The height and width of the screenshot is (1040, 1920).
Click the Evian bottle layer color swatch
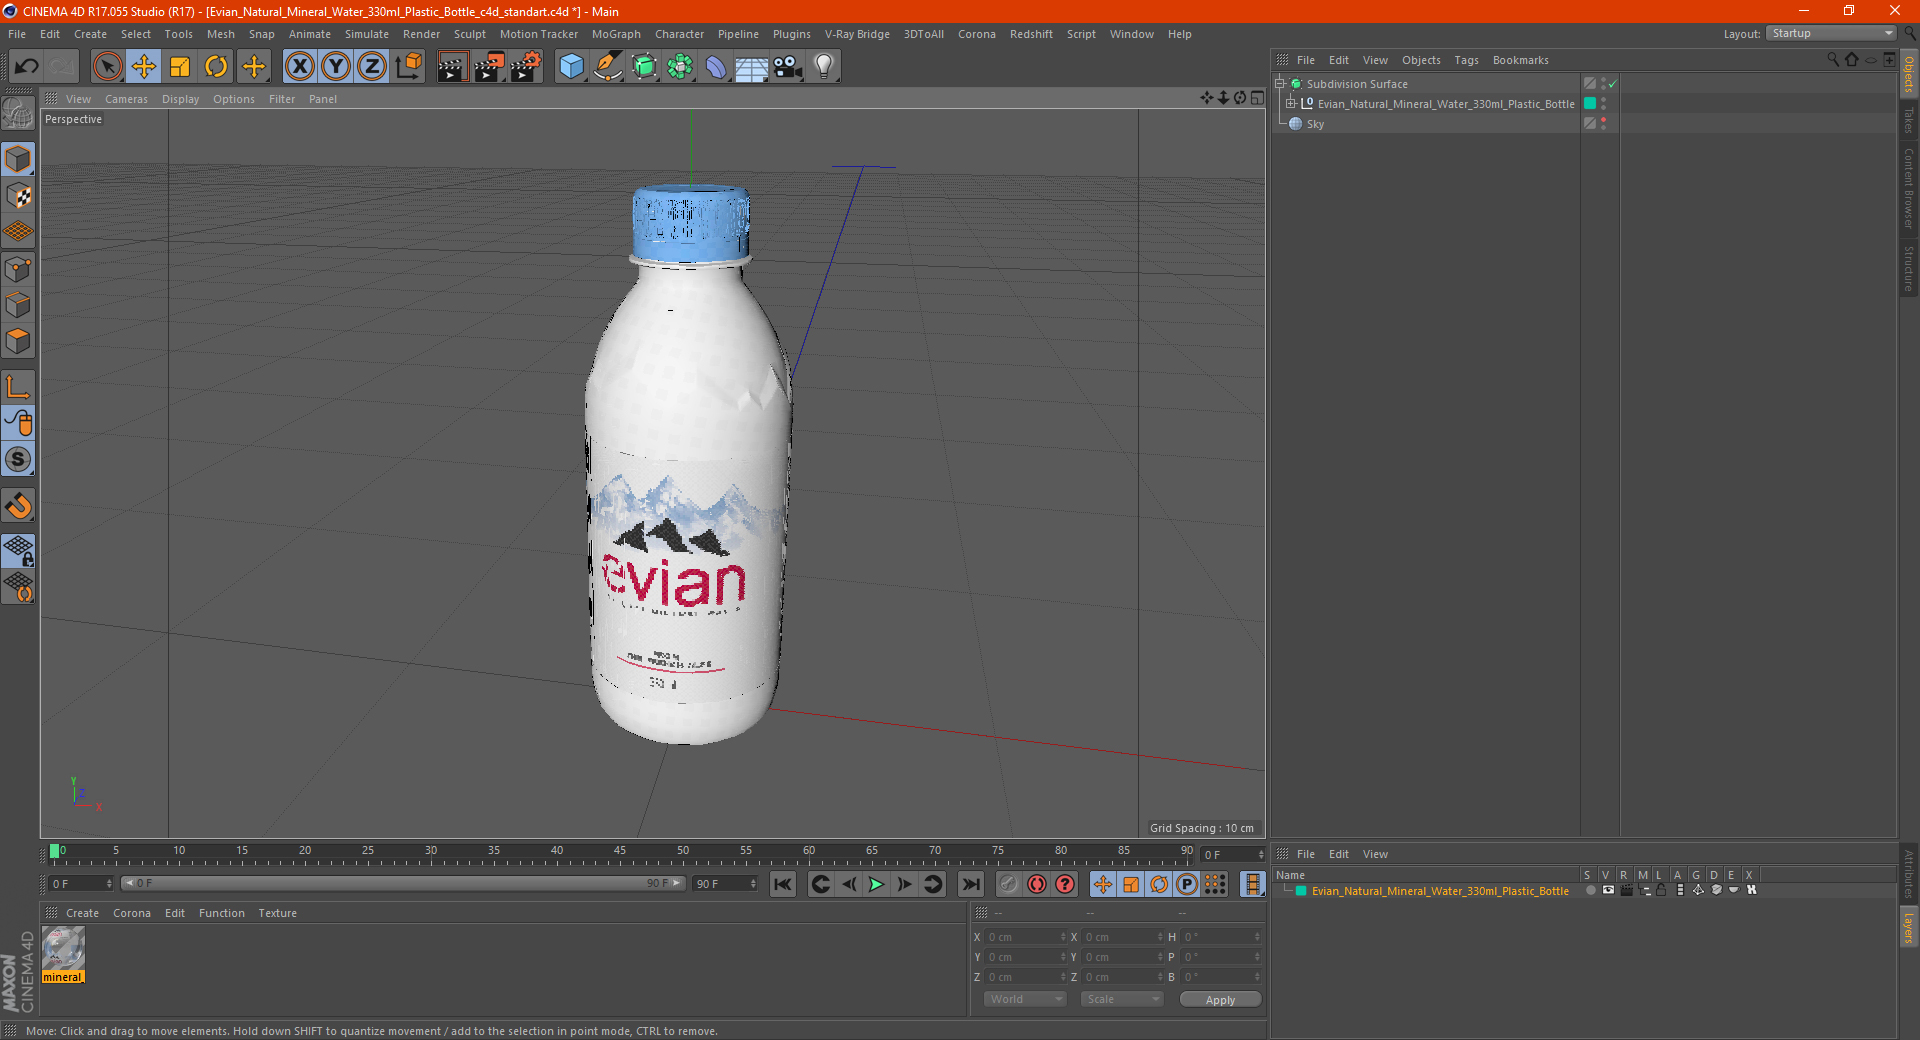click(x=1590, y=104)
